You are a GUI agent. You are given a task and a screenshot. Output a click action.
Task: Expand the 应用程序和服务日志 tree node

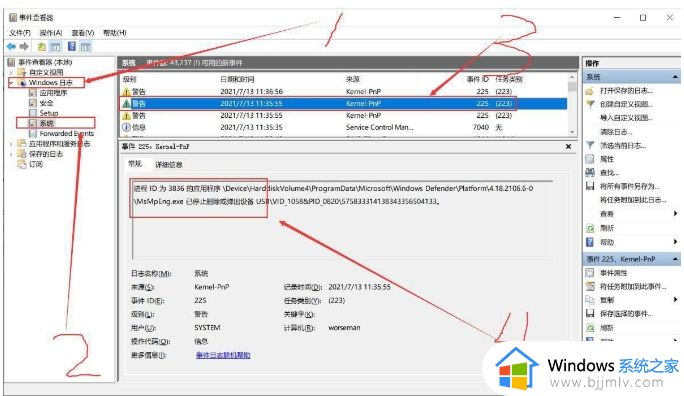[11, 143]
